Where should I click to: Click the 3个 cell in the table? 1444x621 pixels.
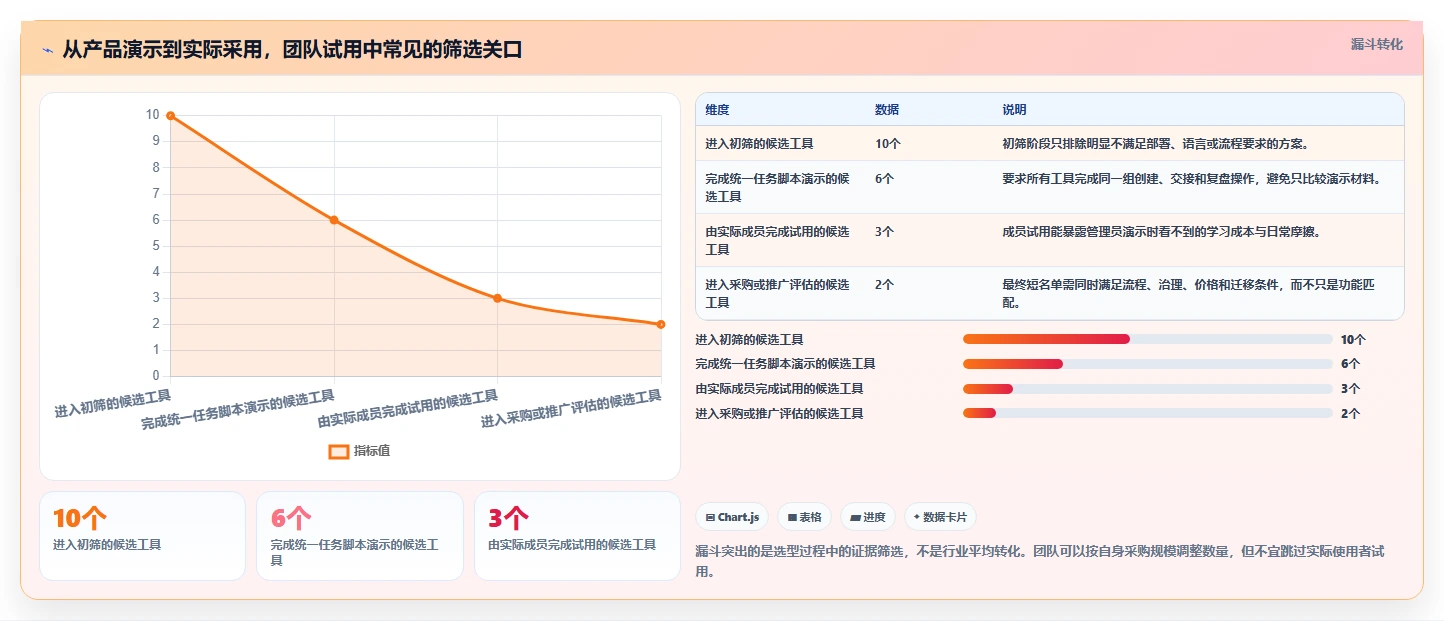coord(885,232)
